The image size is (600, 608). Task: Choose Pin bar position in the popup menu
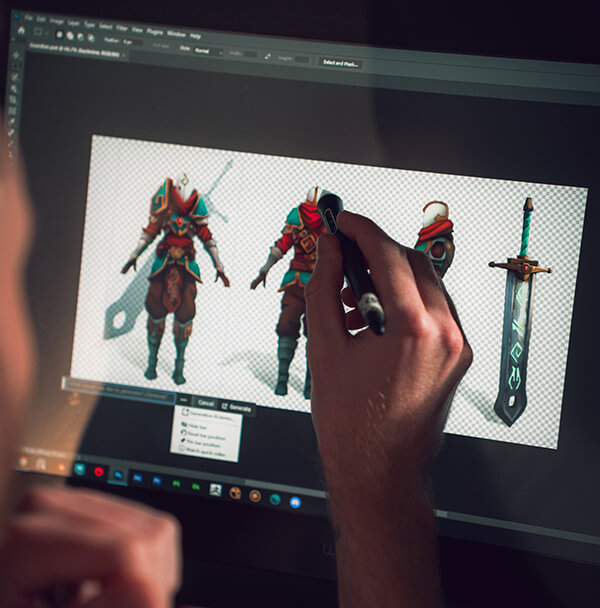pos(200,445)
